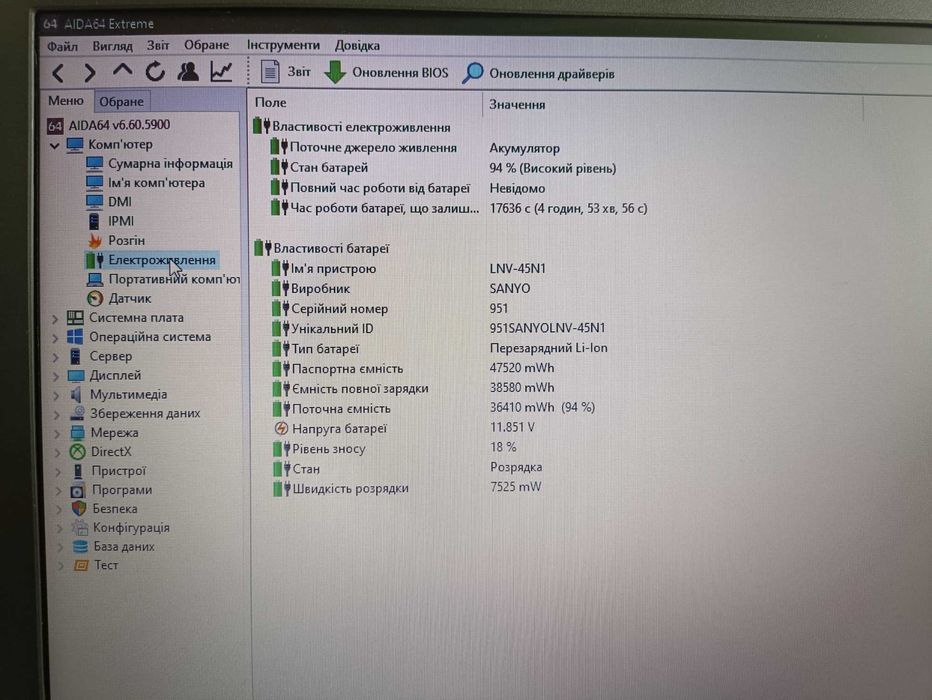Click the Дисплей monitor icon
Image resolution: width=932 pixels, height=700 pixels.
[76, 376]
